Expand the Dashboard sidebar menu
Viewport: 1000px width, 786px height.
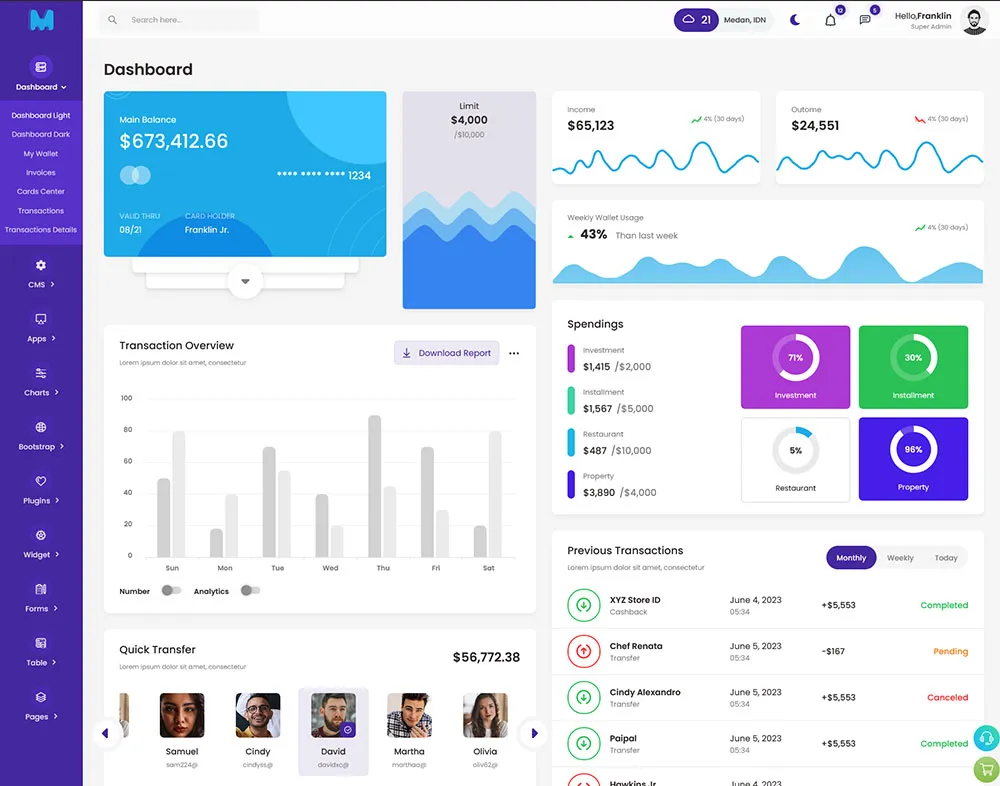(41, 87)
